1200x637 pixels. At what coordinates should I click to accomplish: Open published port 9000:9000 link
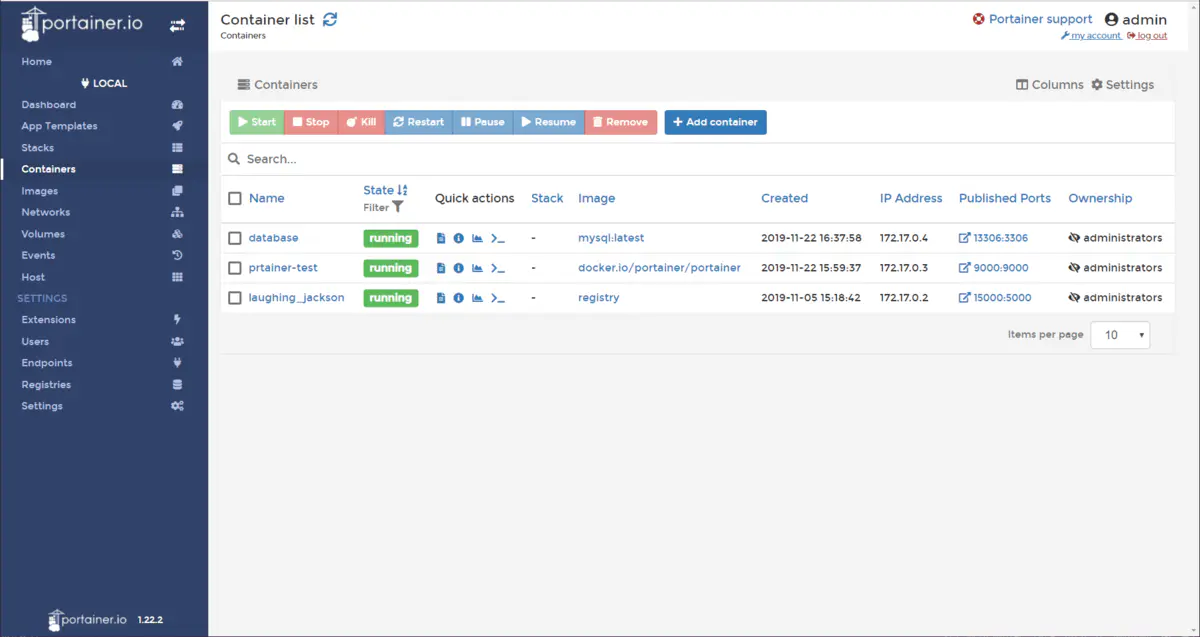[x=993, y=268]
